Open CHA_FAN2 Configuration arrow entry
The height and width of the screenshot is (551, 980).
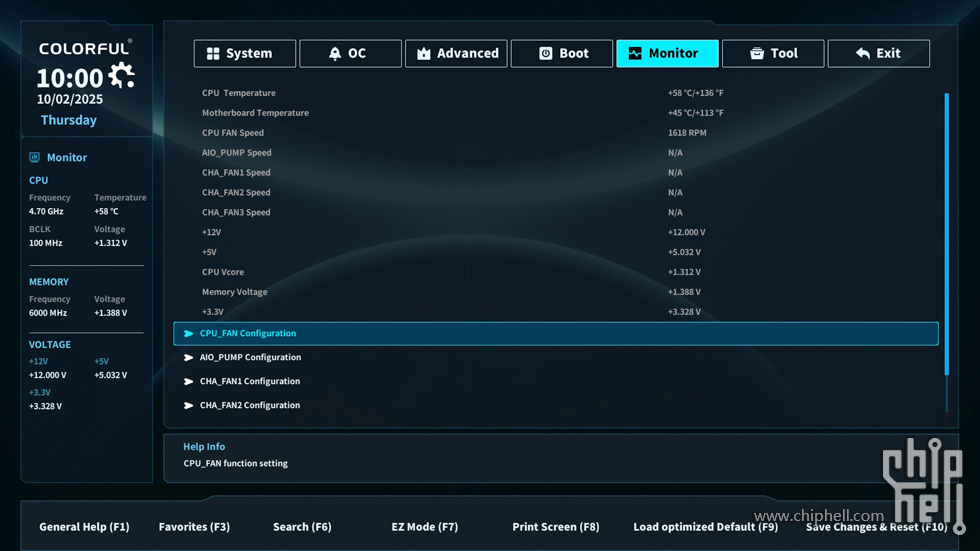click(188, 406)
